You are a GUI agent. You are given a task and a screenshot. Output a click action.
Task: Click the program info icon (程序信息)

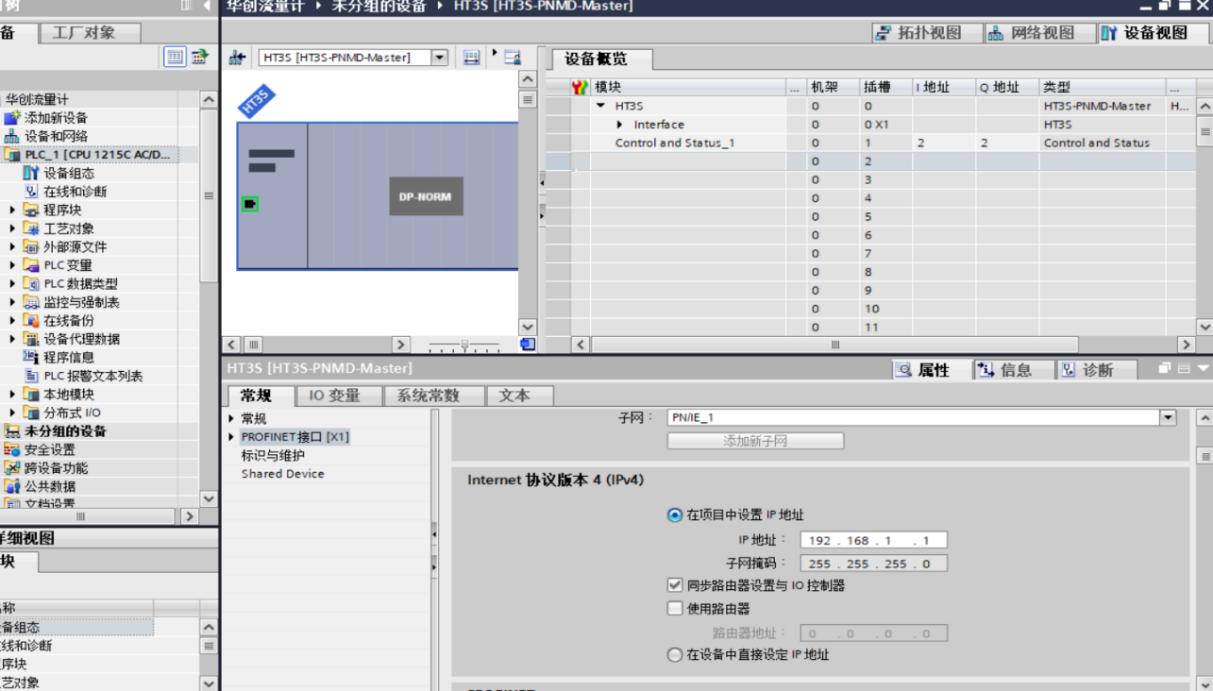tap(31, 357)
